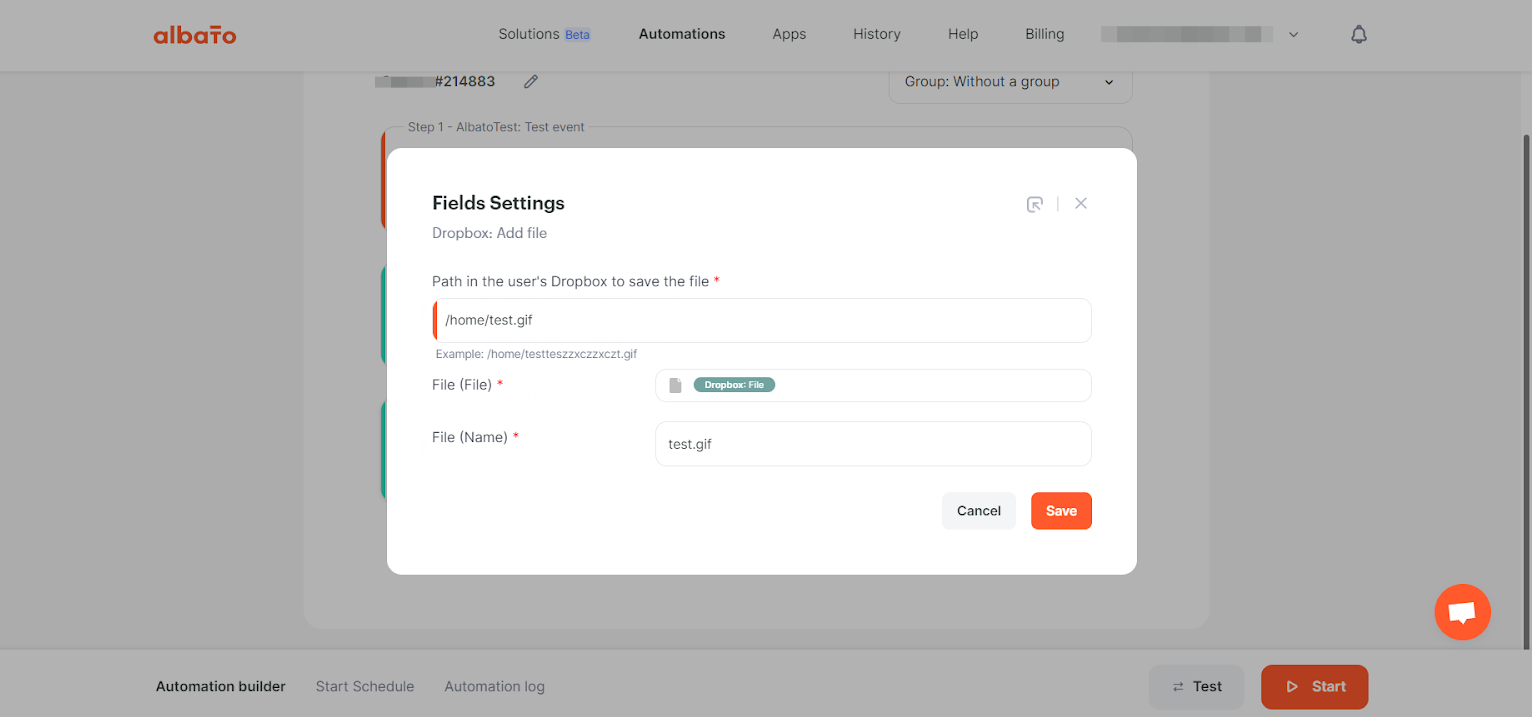The height and width of the screenshot is (717, 1532).
Task: Open the Group: Without a group dropdown
Action: pos(1010,82)
